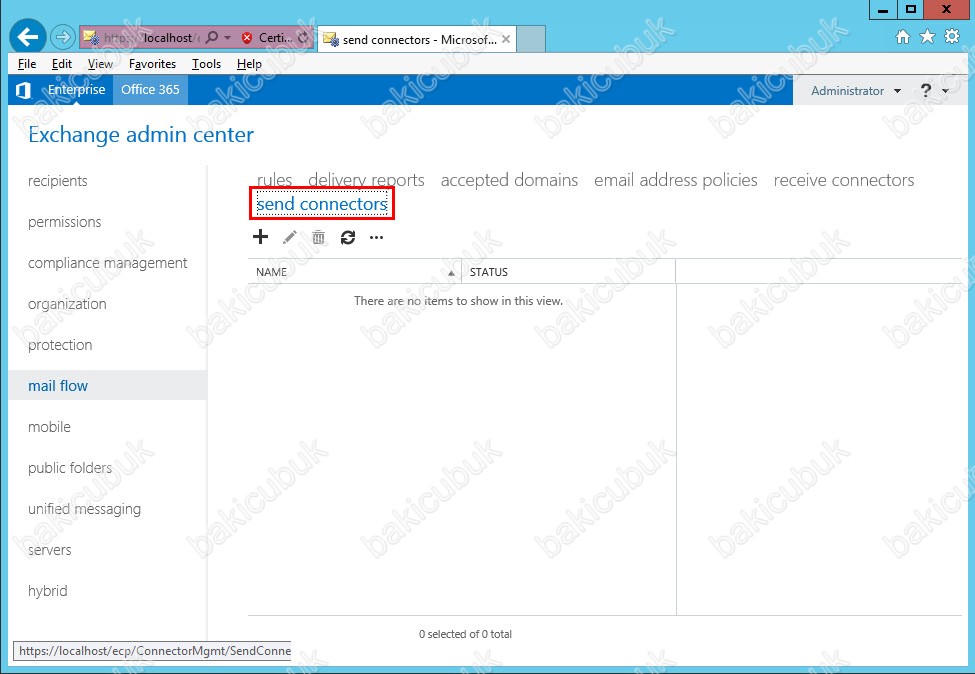
Task: Select mail flow in the sidebar
Action: tap(108, 385)
